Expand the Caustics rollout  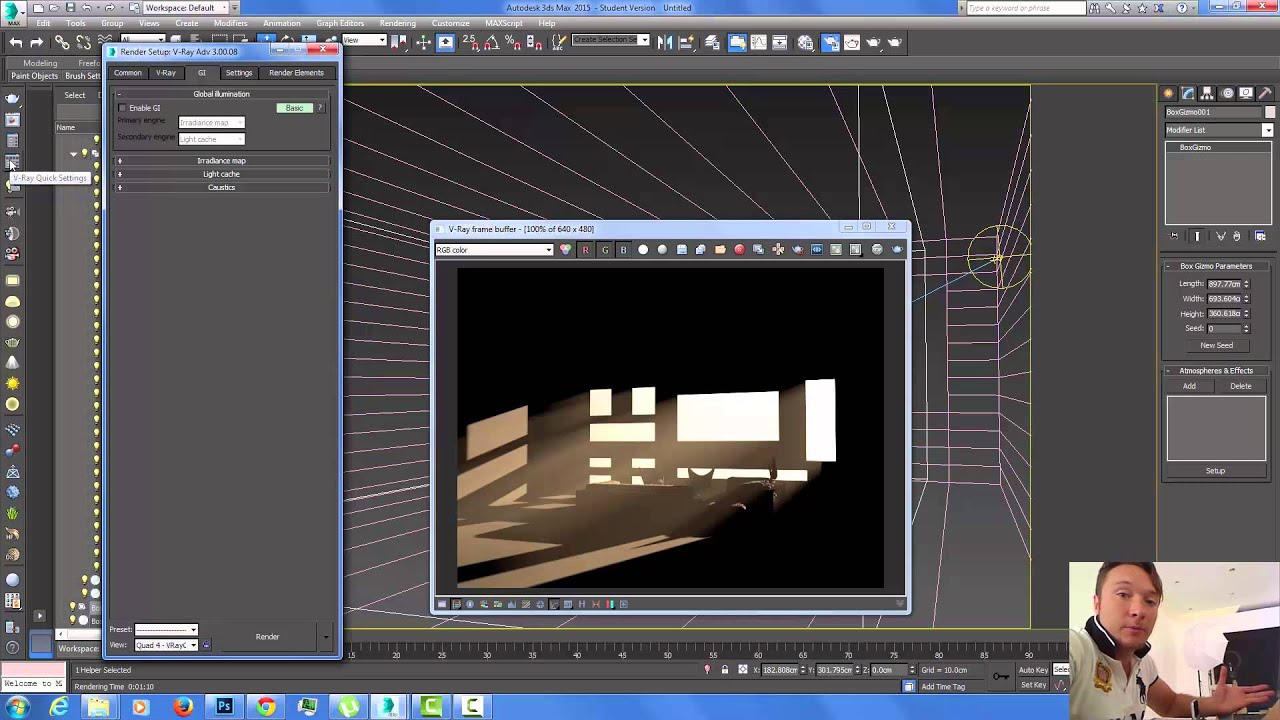(221, 188)
